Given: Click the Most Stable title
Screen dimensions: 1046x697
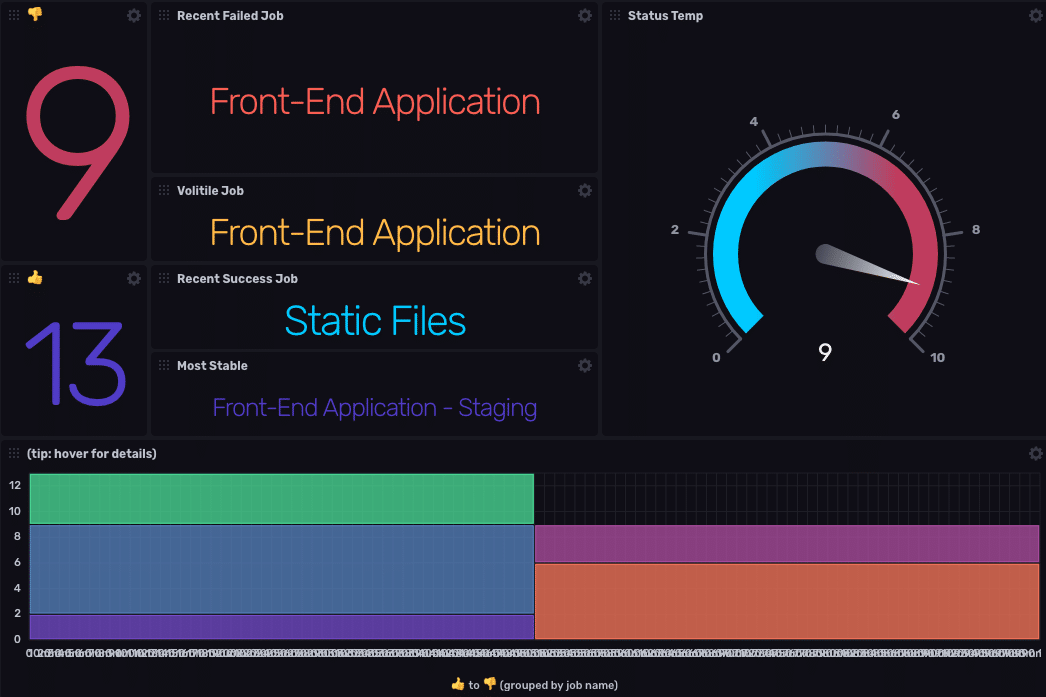Looking at the screenshot, I should [x=212, y=366].
